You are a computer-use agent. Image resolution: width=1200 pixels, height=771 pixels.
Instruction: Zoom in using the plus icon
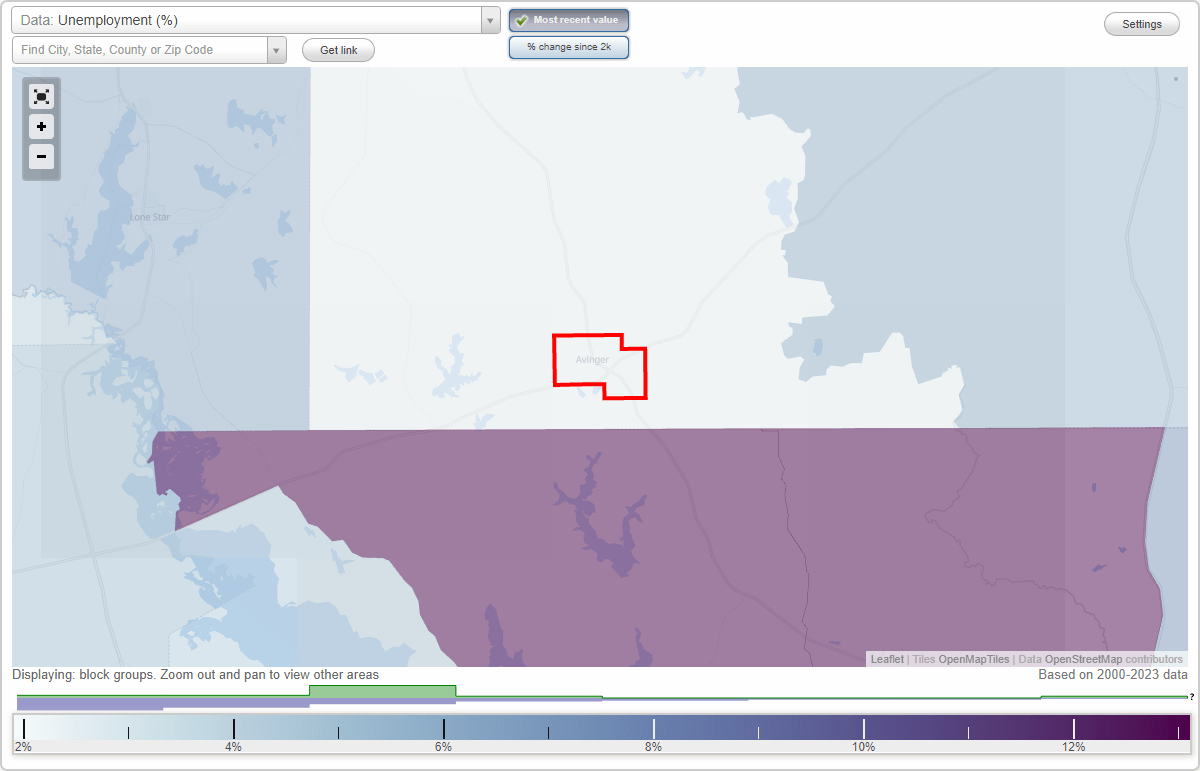click(x=41, y=127)
